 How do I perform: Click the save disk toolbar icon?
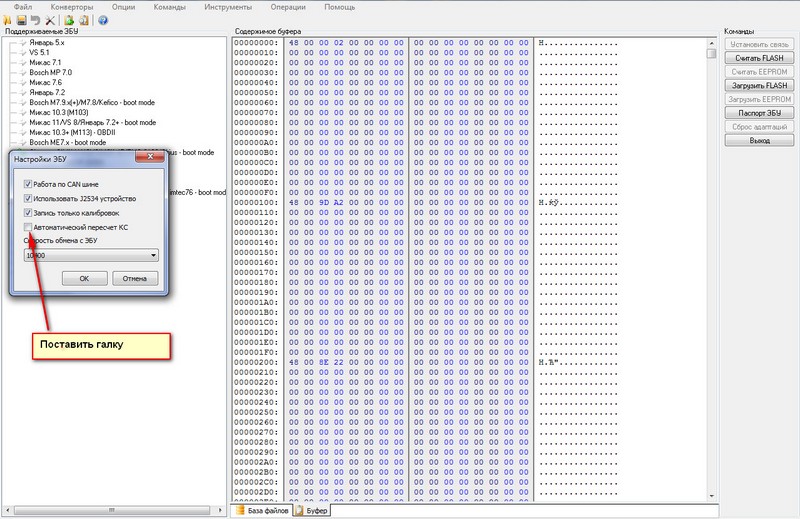pyautogui.click(x=22, y=20)
